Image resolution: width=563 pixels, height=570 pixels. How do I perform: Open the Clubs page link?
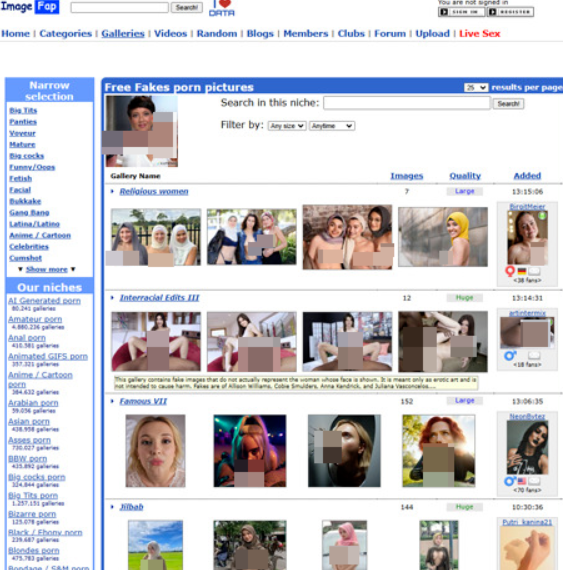point(351,33)
